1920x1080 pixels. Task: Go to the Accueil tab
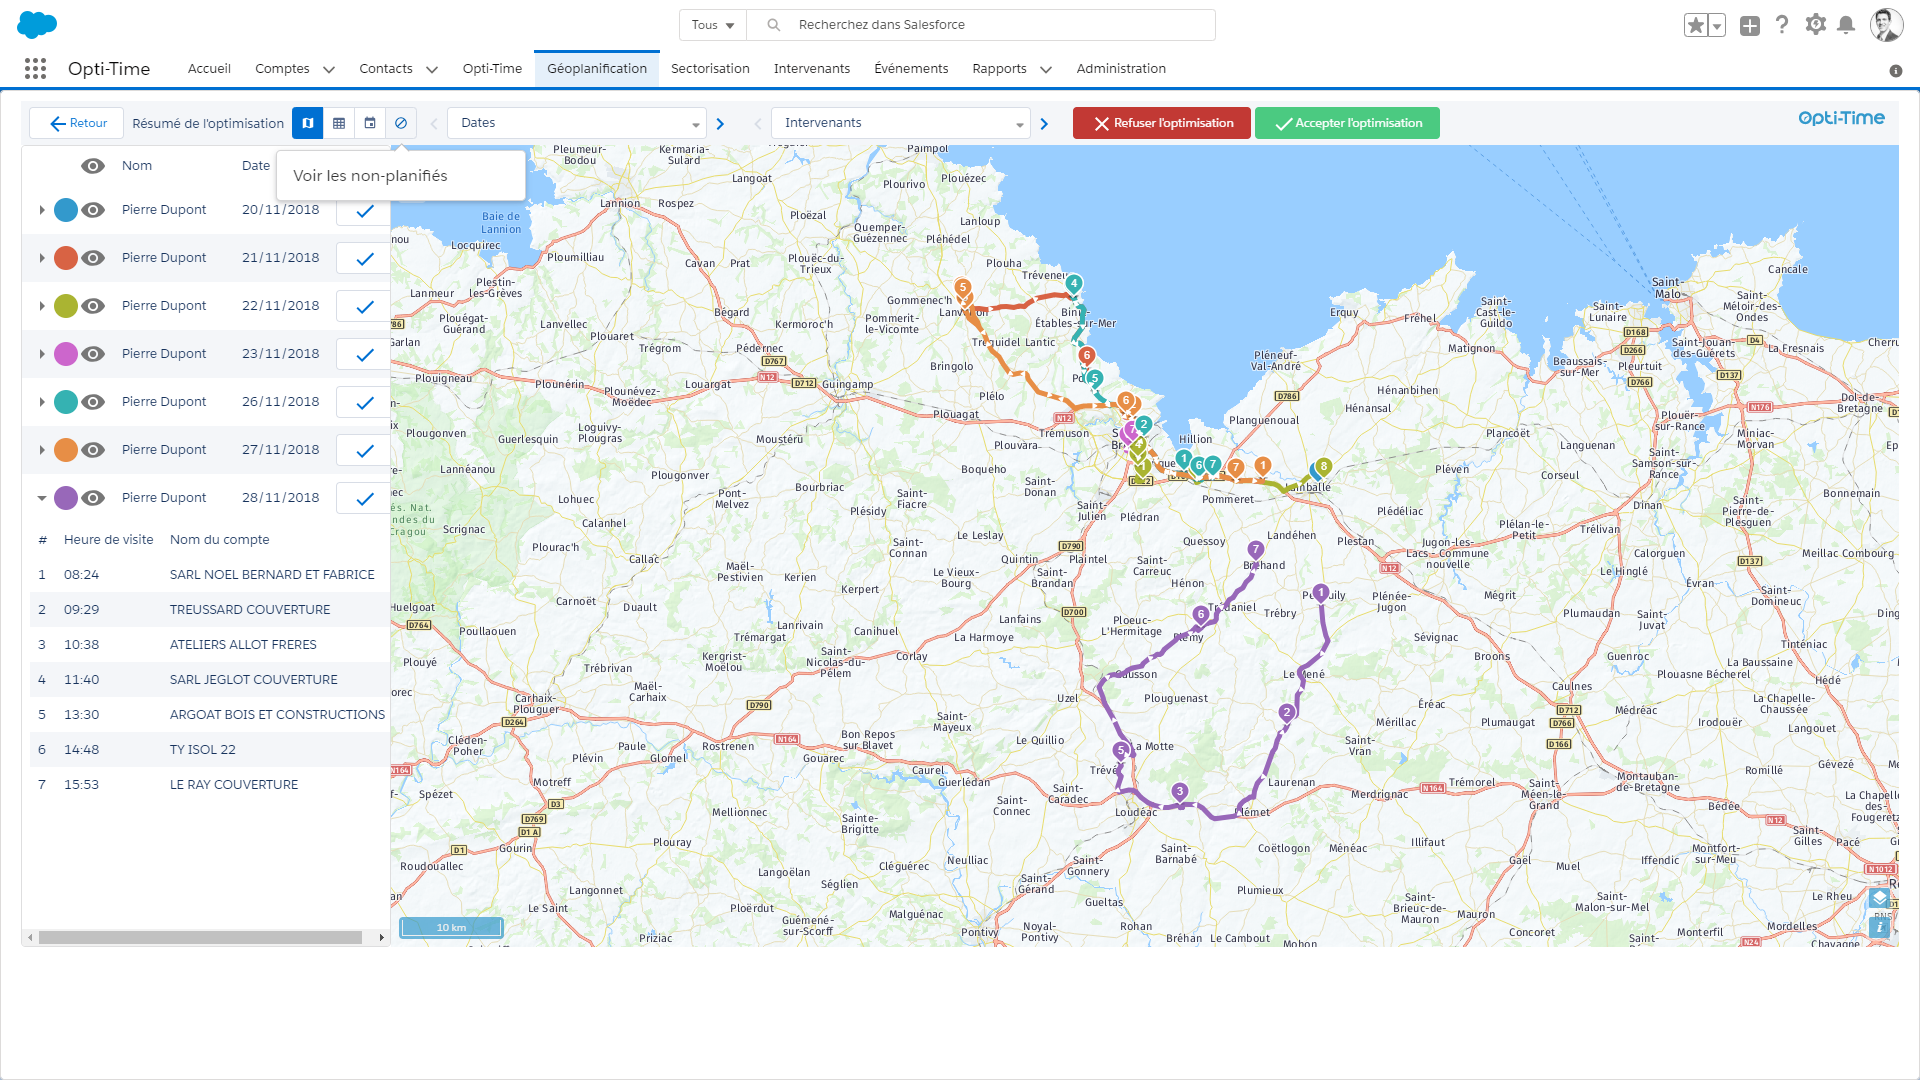point(209,69)
